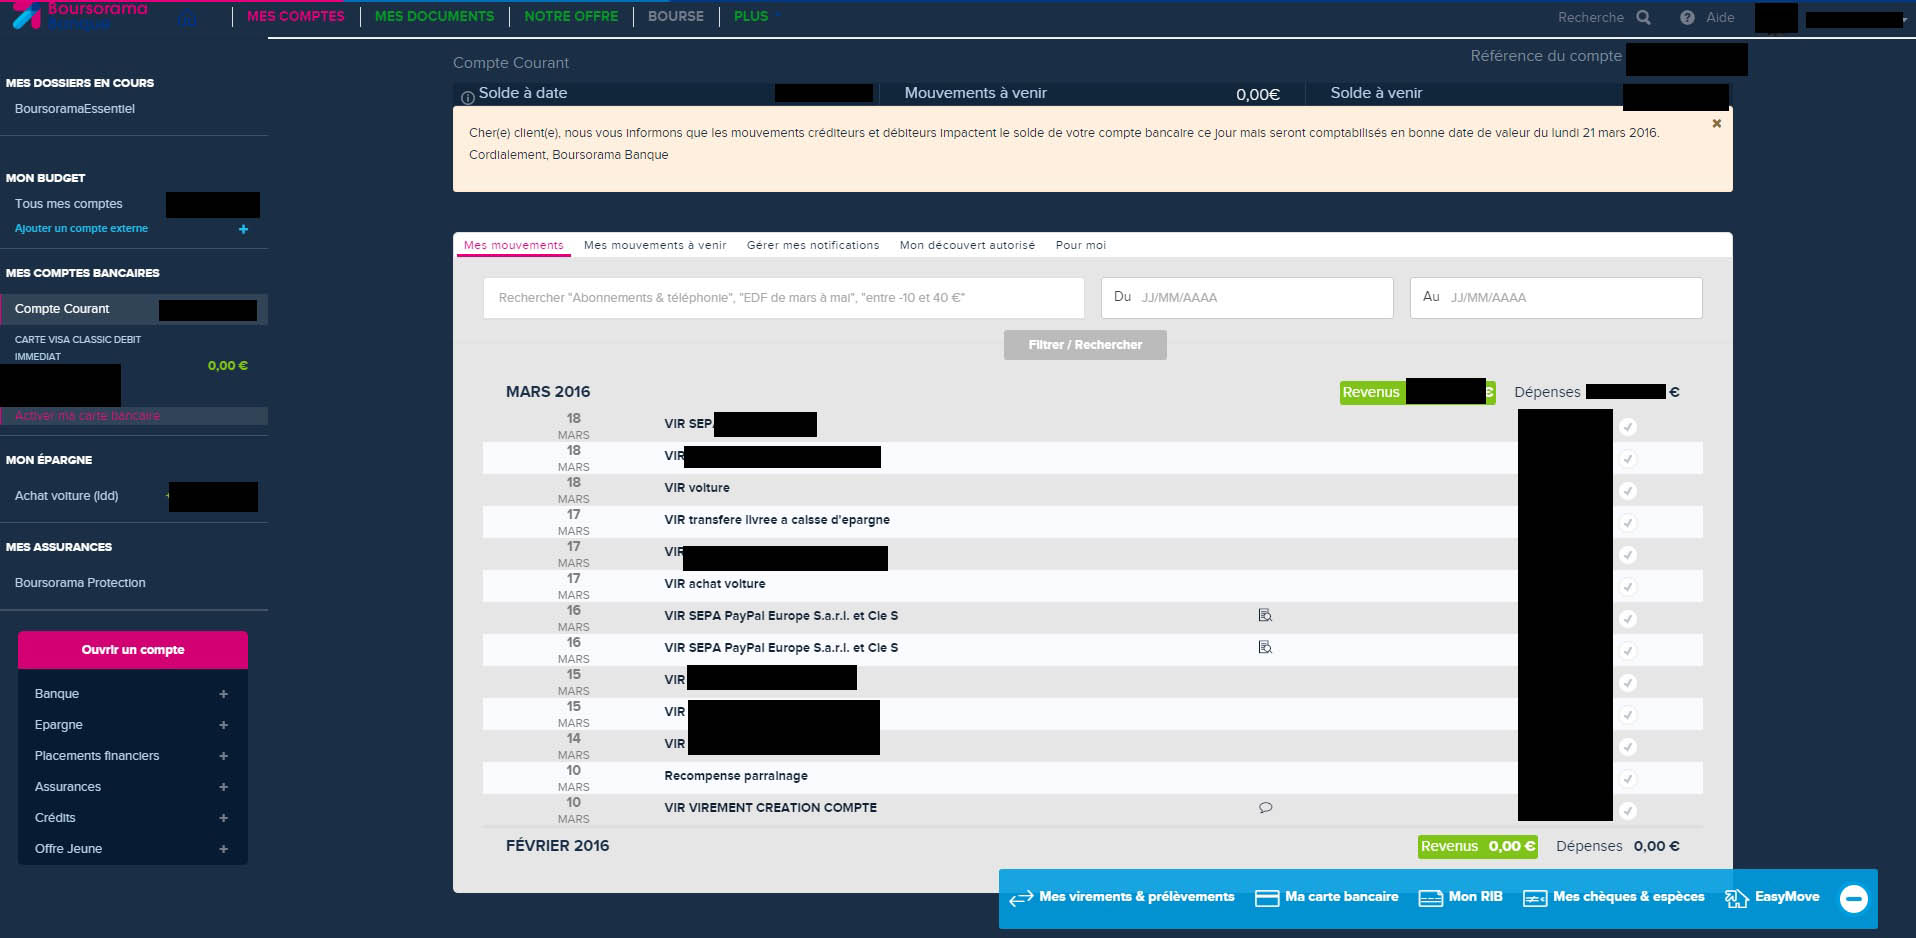Image resolution: width=1916 pixels, height=938 pixels.
Task: Launch the EasyMove shortcut
Action: tap(1773, 897)
